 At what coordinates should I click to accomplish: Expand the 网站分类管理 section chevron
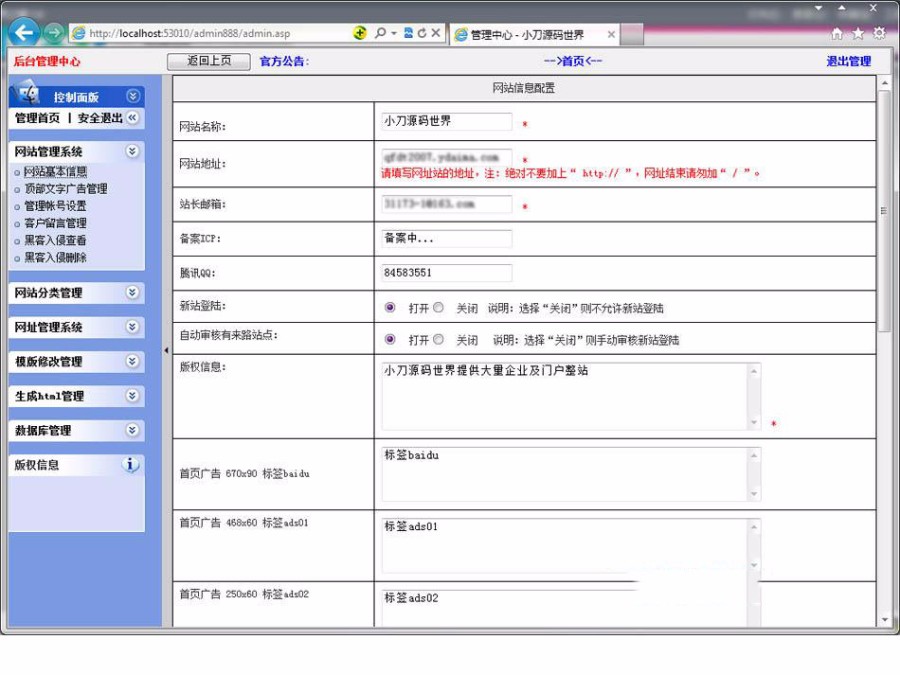click(x=132, y=292)
